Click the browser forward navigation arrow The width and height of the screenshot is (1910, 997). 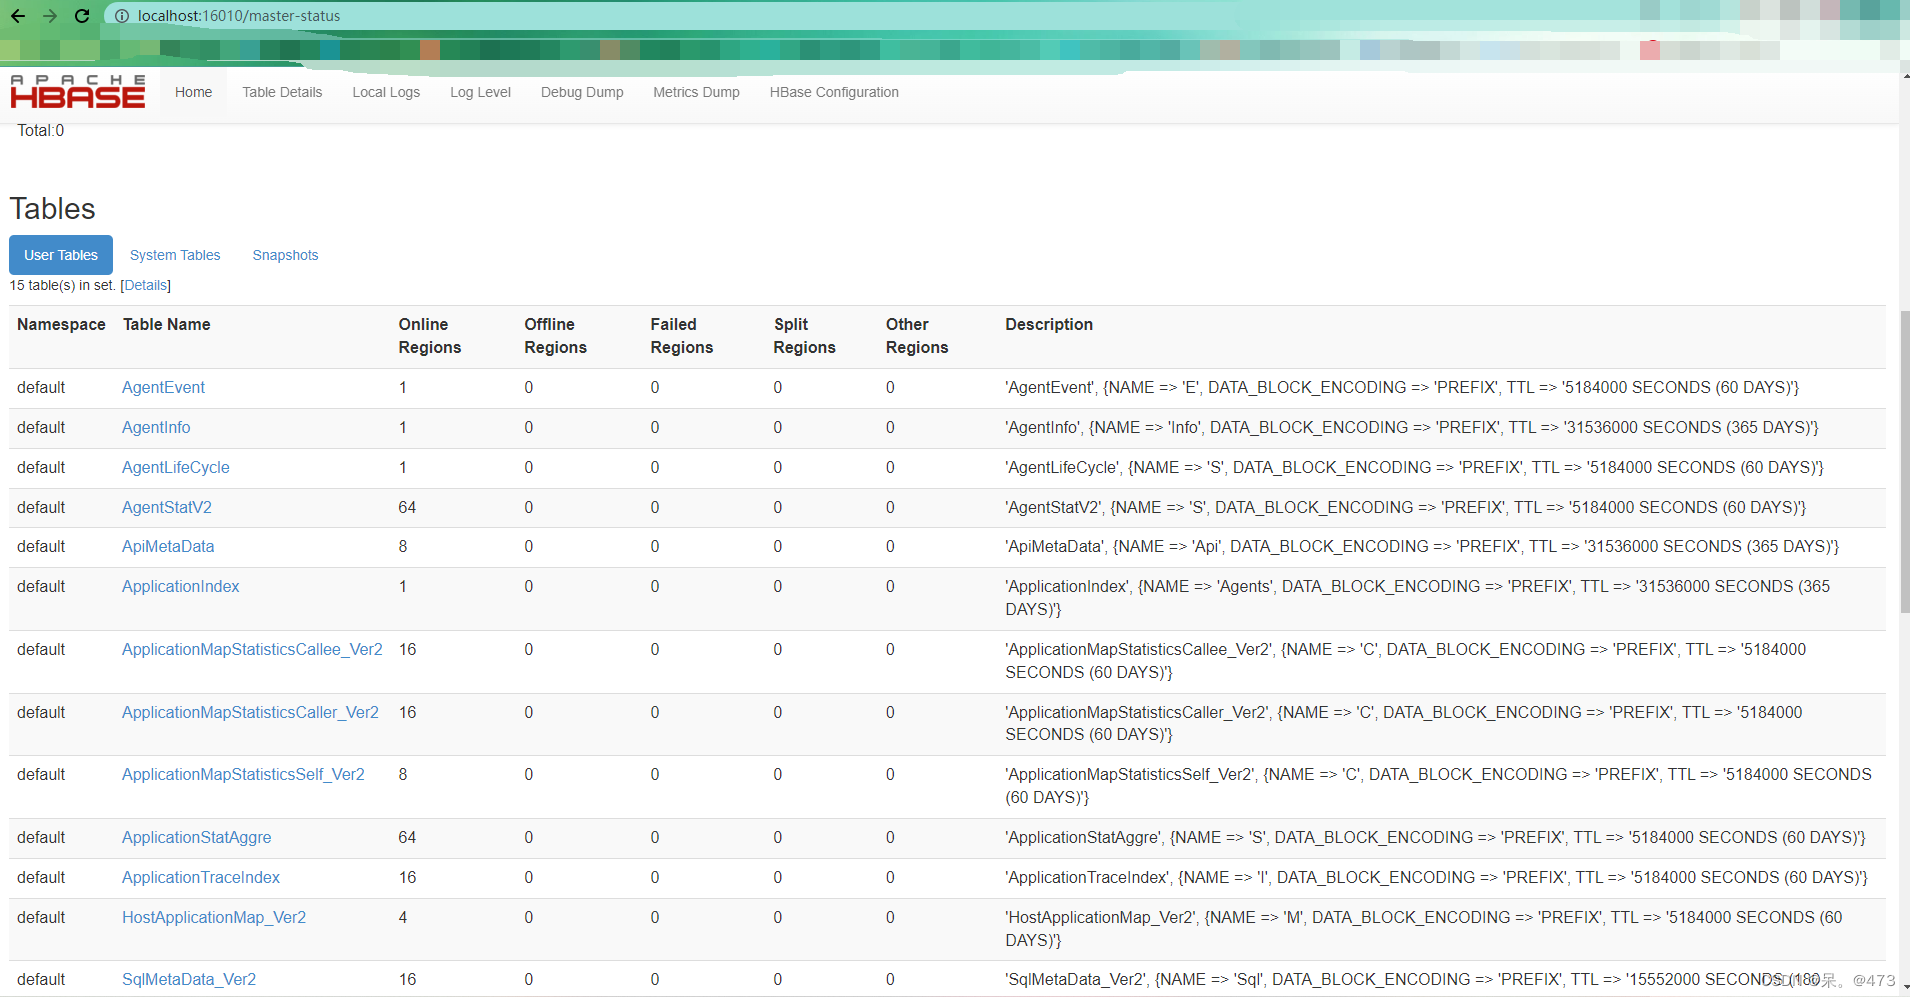[x=49, y=16]
